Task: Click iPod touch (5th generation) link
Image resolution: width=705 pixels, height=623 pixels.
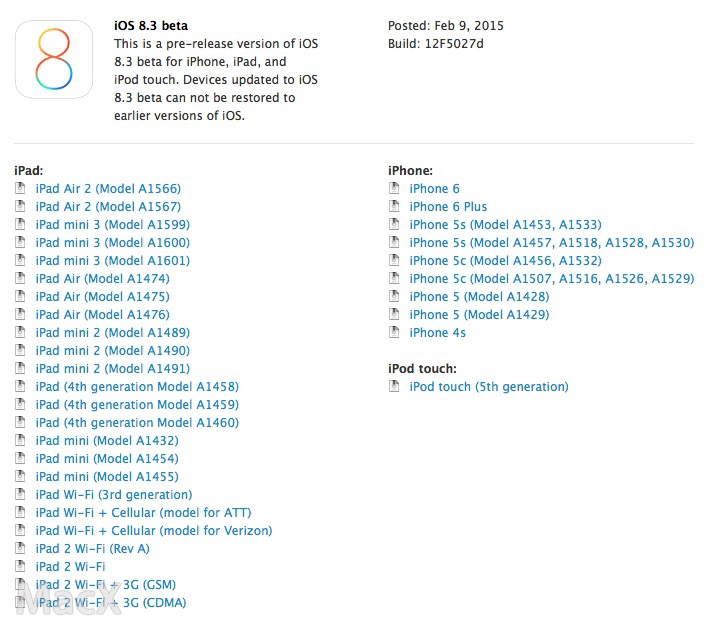Action: pos(488,387)
